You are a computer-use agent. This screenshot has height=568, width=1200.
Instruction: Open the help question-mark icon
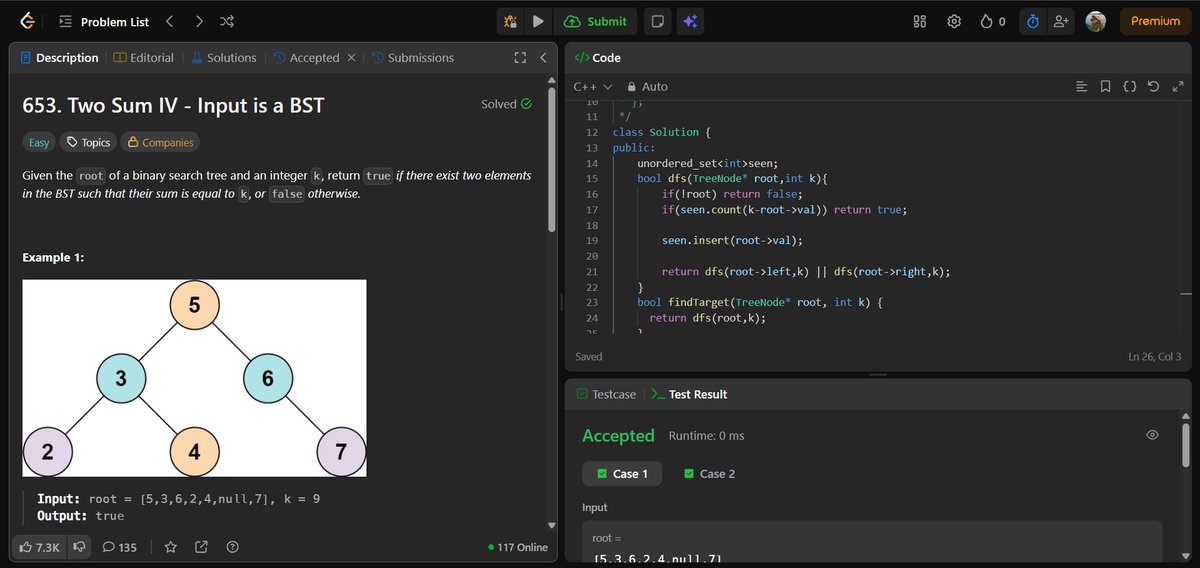[233, 547]
